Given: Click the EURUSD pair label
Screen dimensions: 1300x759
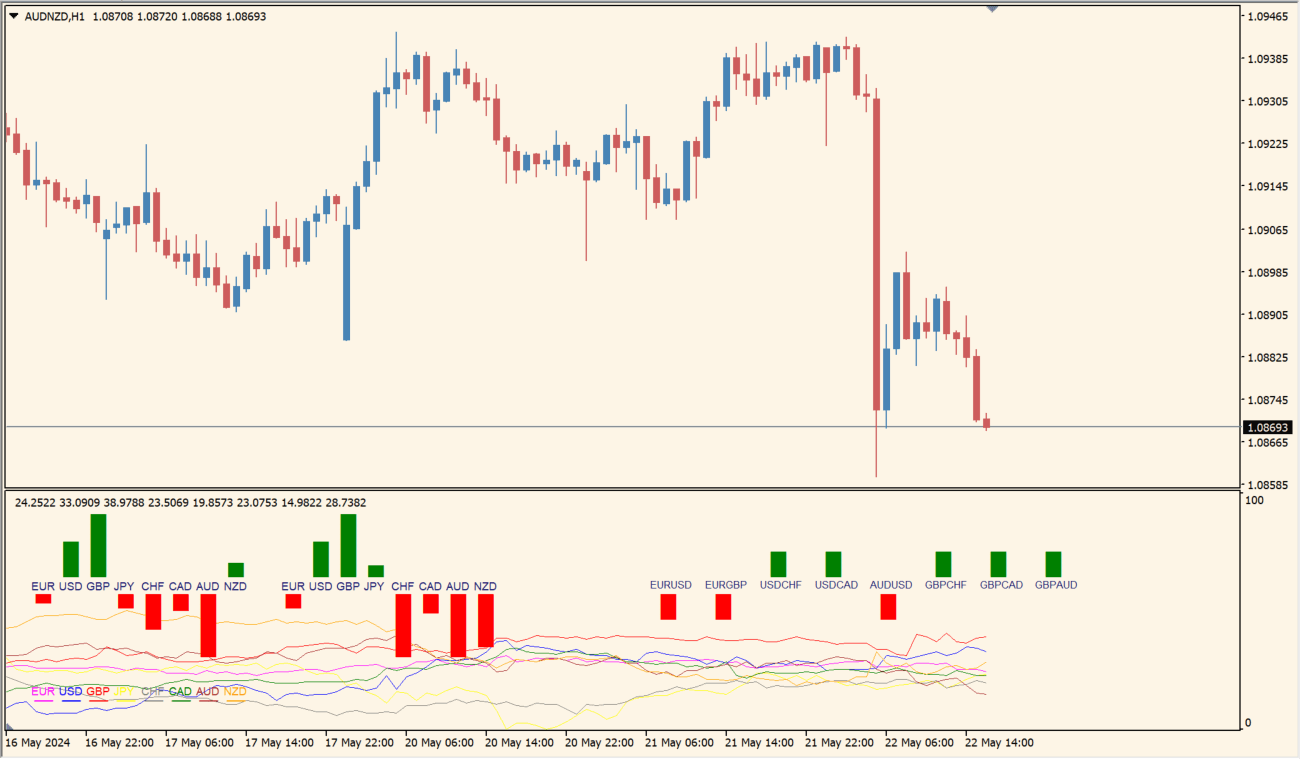Looking at the screenshot, I should click(671, 585).
